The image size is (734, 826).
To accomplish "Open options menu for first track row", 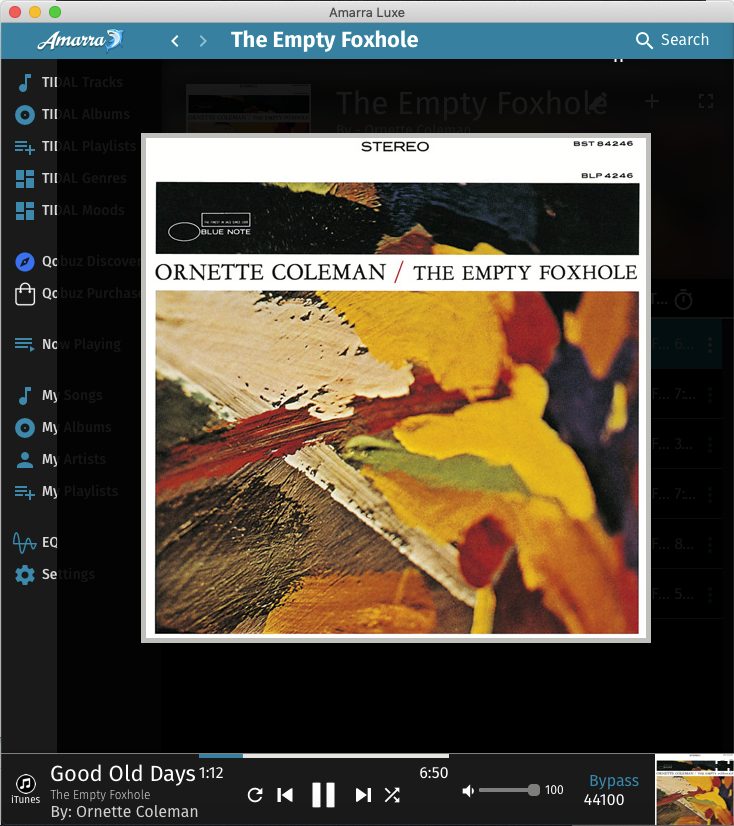I will 710,345.
